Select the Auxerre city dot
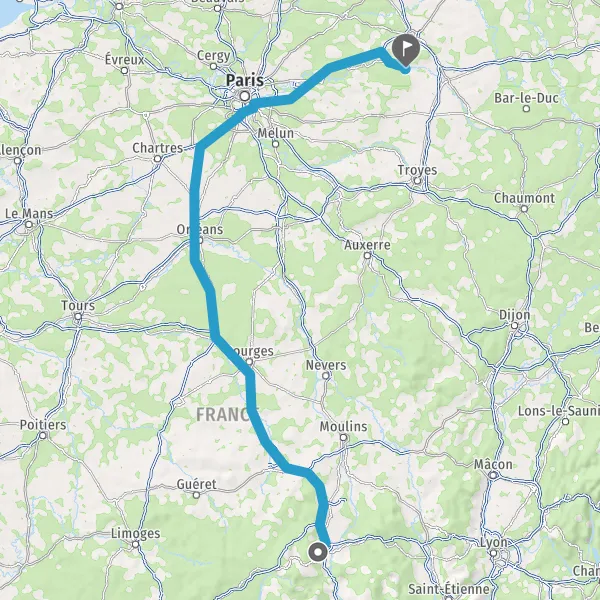This screenshot has width=600, height=600. pyautogui.click(x=367, y=255)
